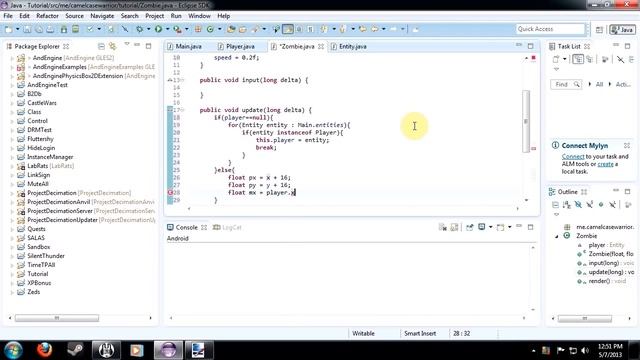Viewport: 640px width, 360px height.
Task: Click the Connect link in Mylyn panel
Action: coord(573,157)
